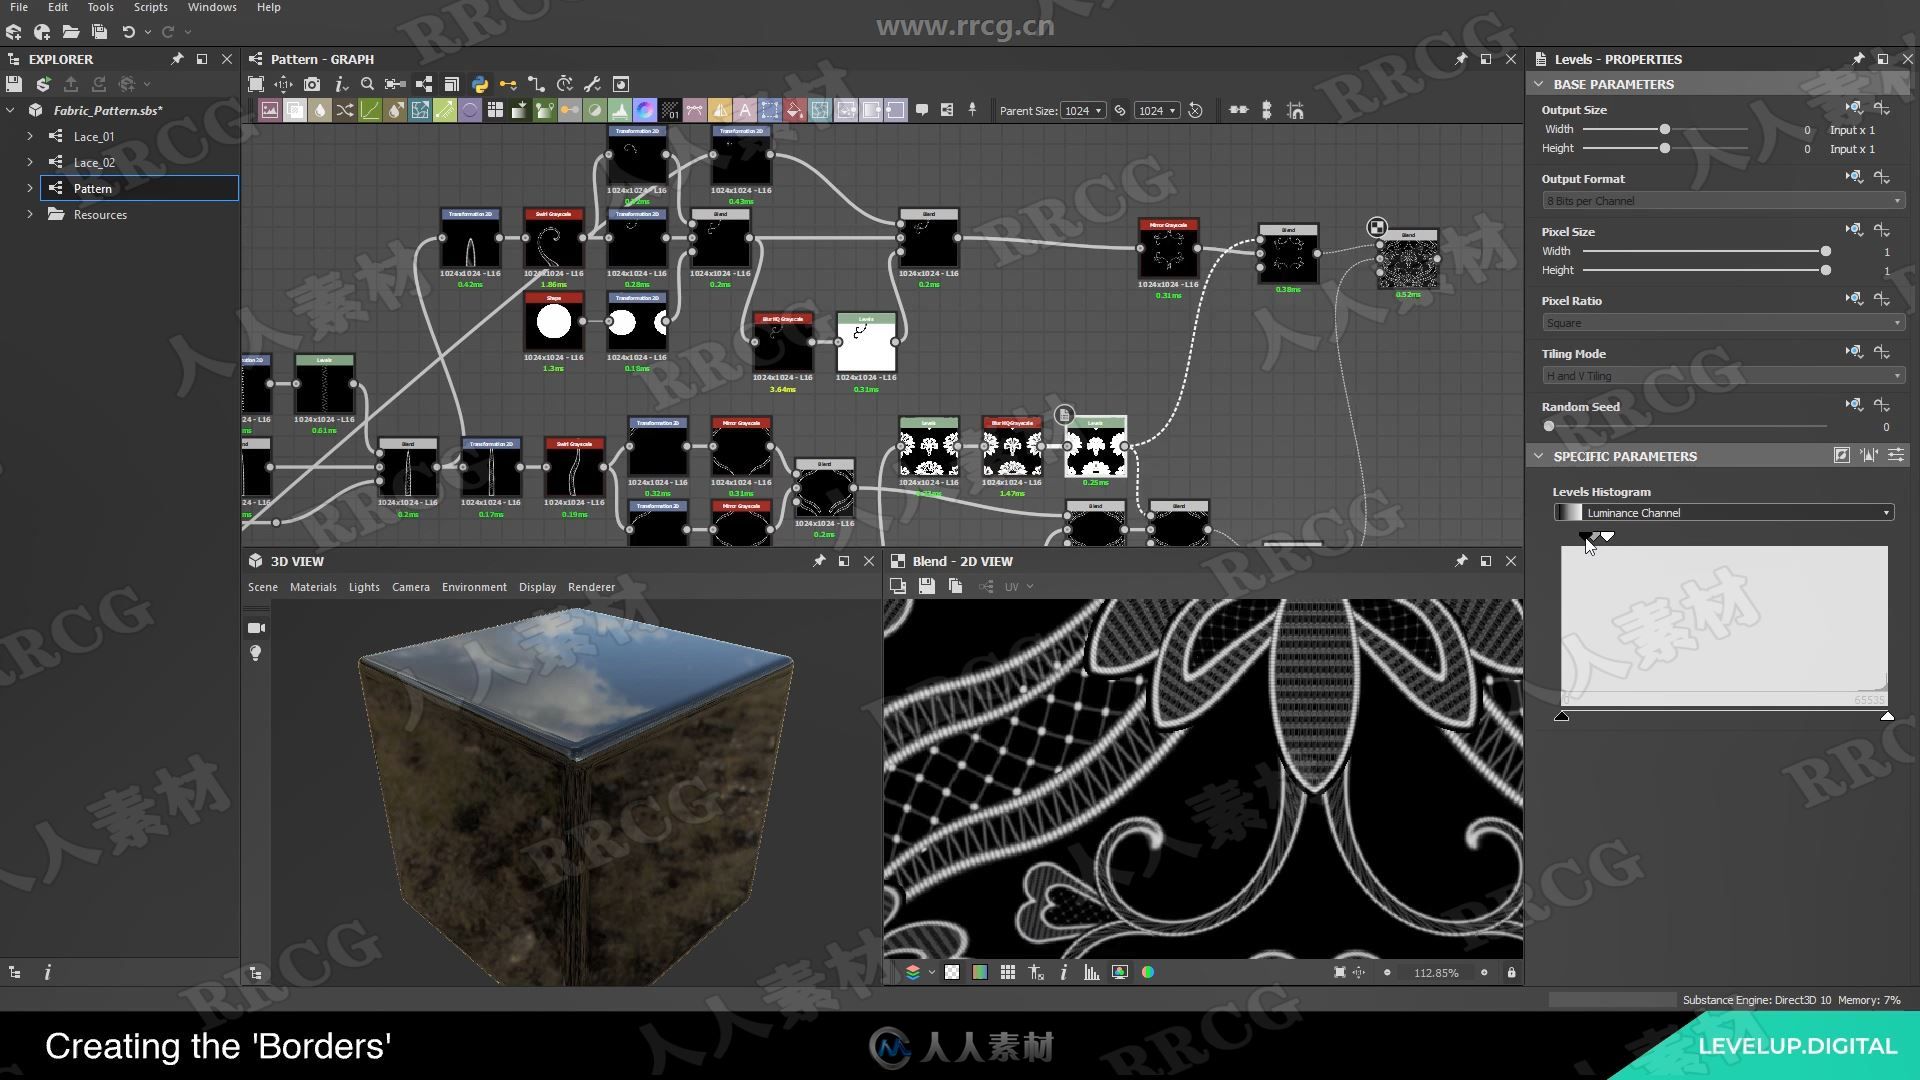
Task: Open the Parent Size width 1024 dropdown
Action: click(x=1083, y=110)
